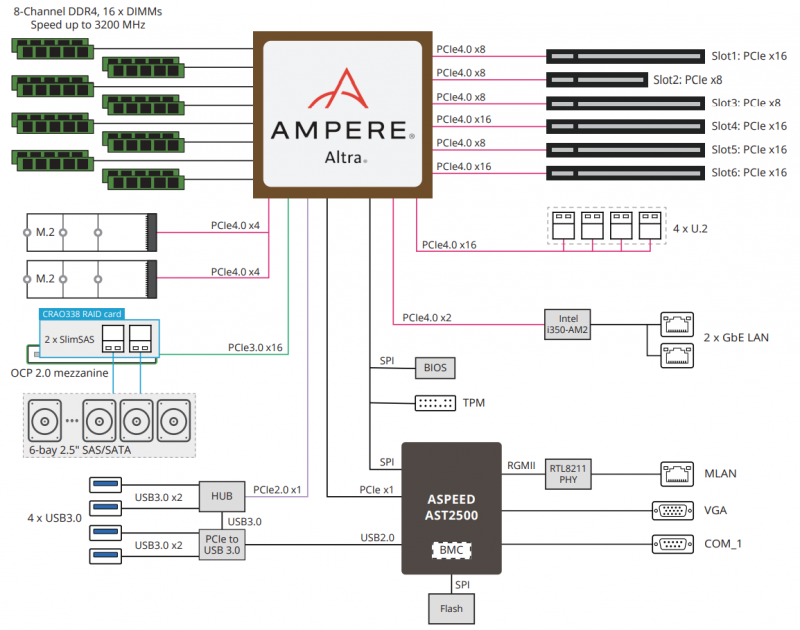The height and width of the screenshot is (630, 800).
Task: Click the BIOS box
Action: [x=435, y=368]
